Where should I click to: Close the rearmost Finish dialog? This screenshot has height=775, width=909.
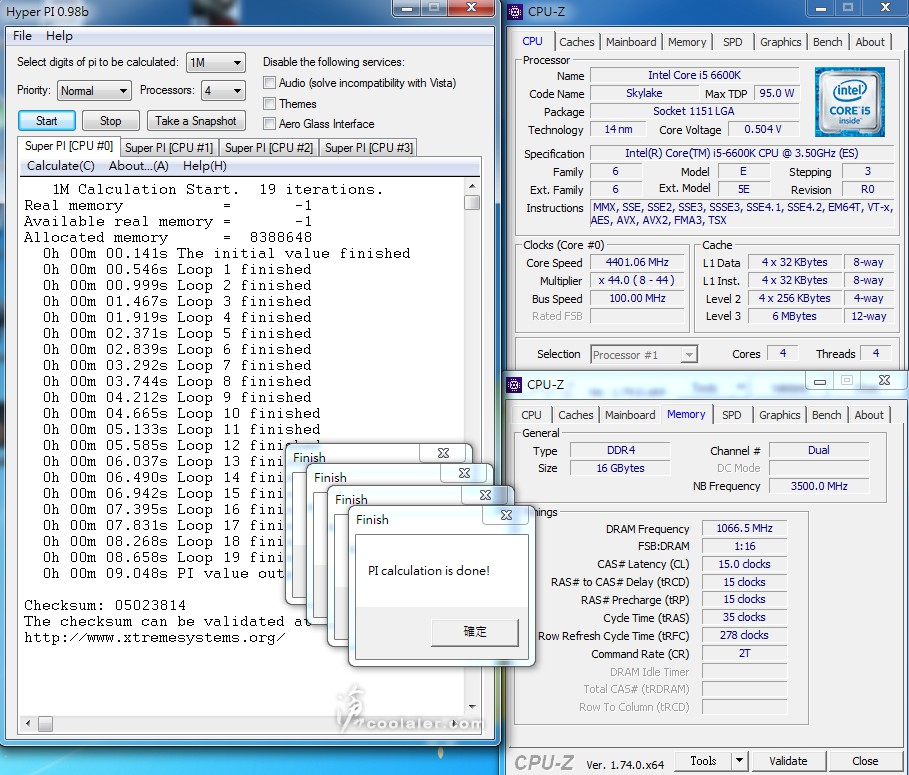click(443, 453)
